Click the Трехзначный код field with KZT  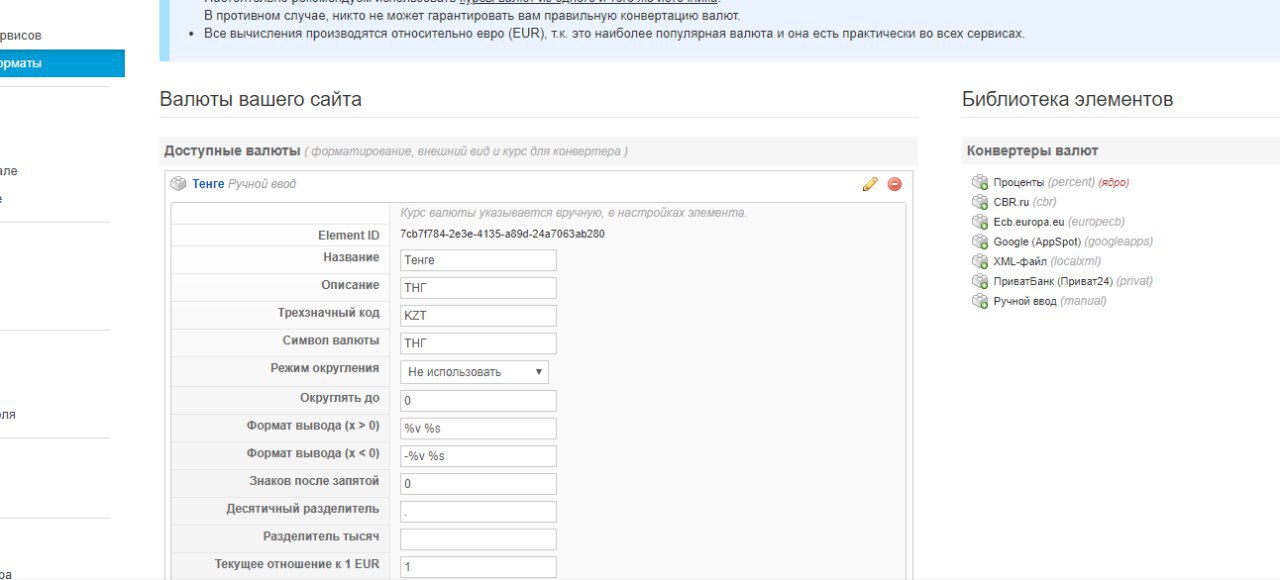pyautogui.click(x=478, y=316)
